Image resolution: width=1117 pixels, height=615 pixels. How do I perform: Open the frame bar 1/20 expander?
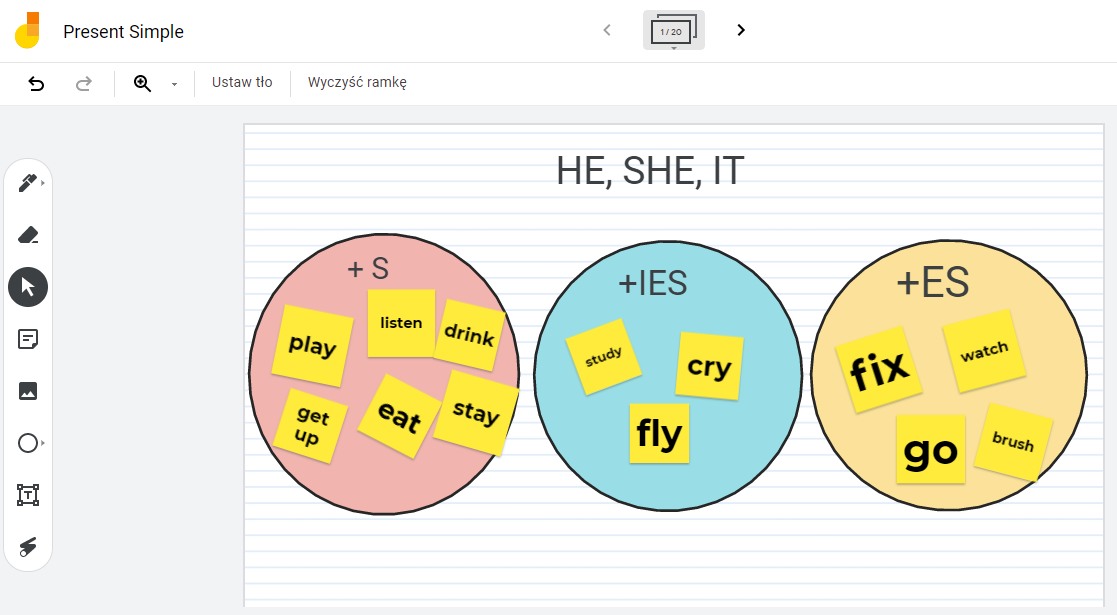tap(674, 31)
